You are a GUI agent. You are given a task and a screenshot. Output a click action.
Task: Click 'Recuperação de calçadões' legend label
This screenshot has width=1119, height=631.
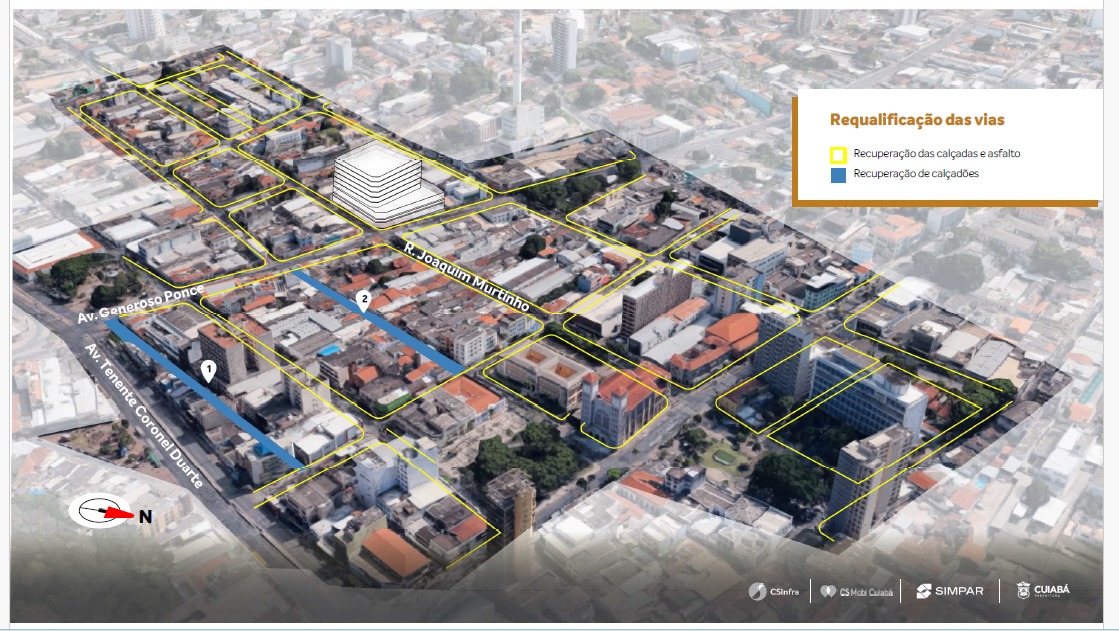[916, 173]
